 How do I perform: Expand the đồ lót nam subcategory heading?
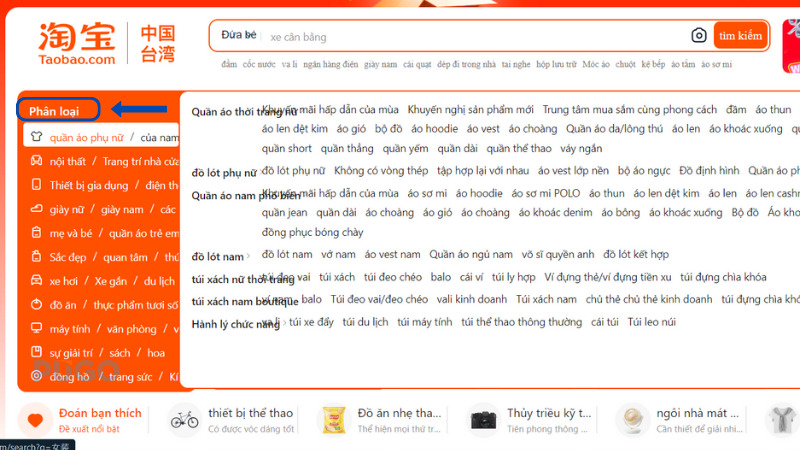(218, 257)
